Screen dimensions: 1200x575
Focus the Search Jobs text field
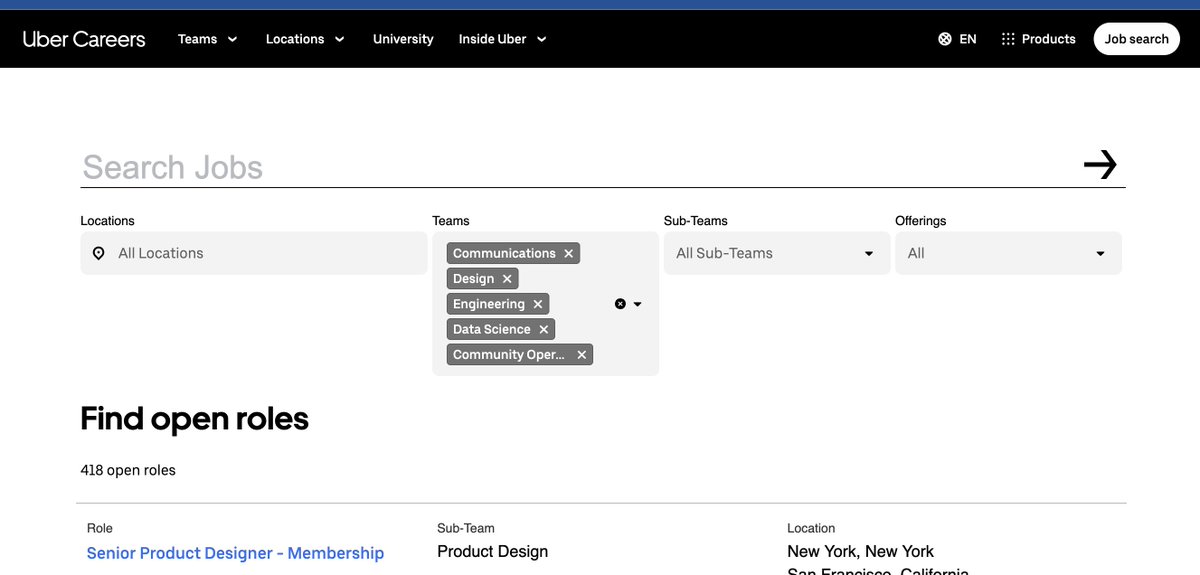575,167
